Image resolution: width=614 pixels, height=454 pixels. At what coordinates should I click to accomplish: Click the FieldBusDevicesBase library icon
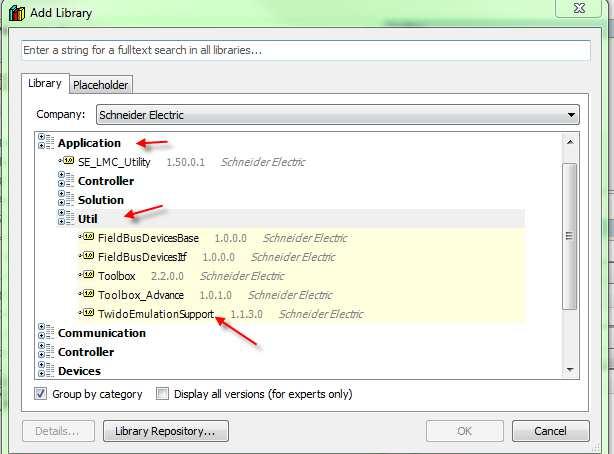coord(87,237)
